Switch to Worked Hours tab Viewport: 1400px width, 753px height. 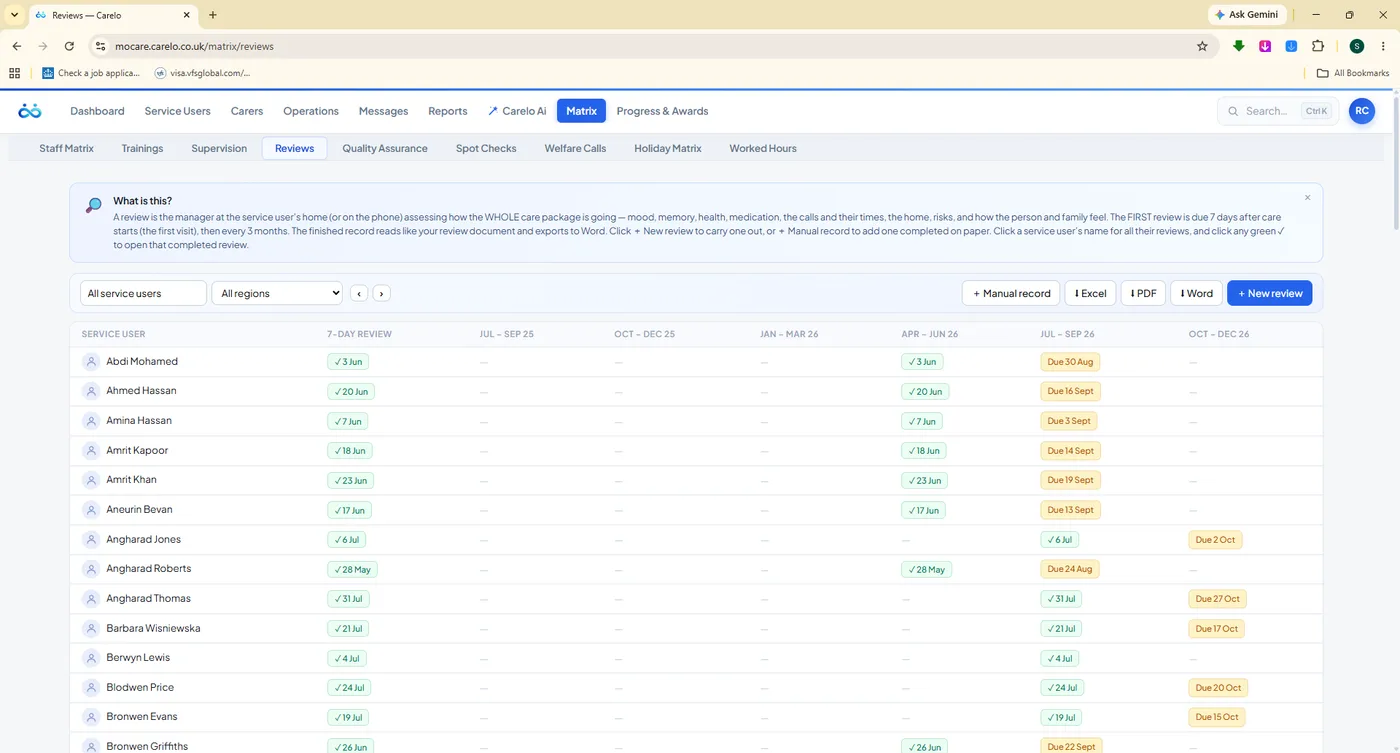click(x=763, y=148)
